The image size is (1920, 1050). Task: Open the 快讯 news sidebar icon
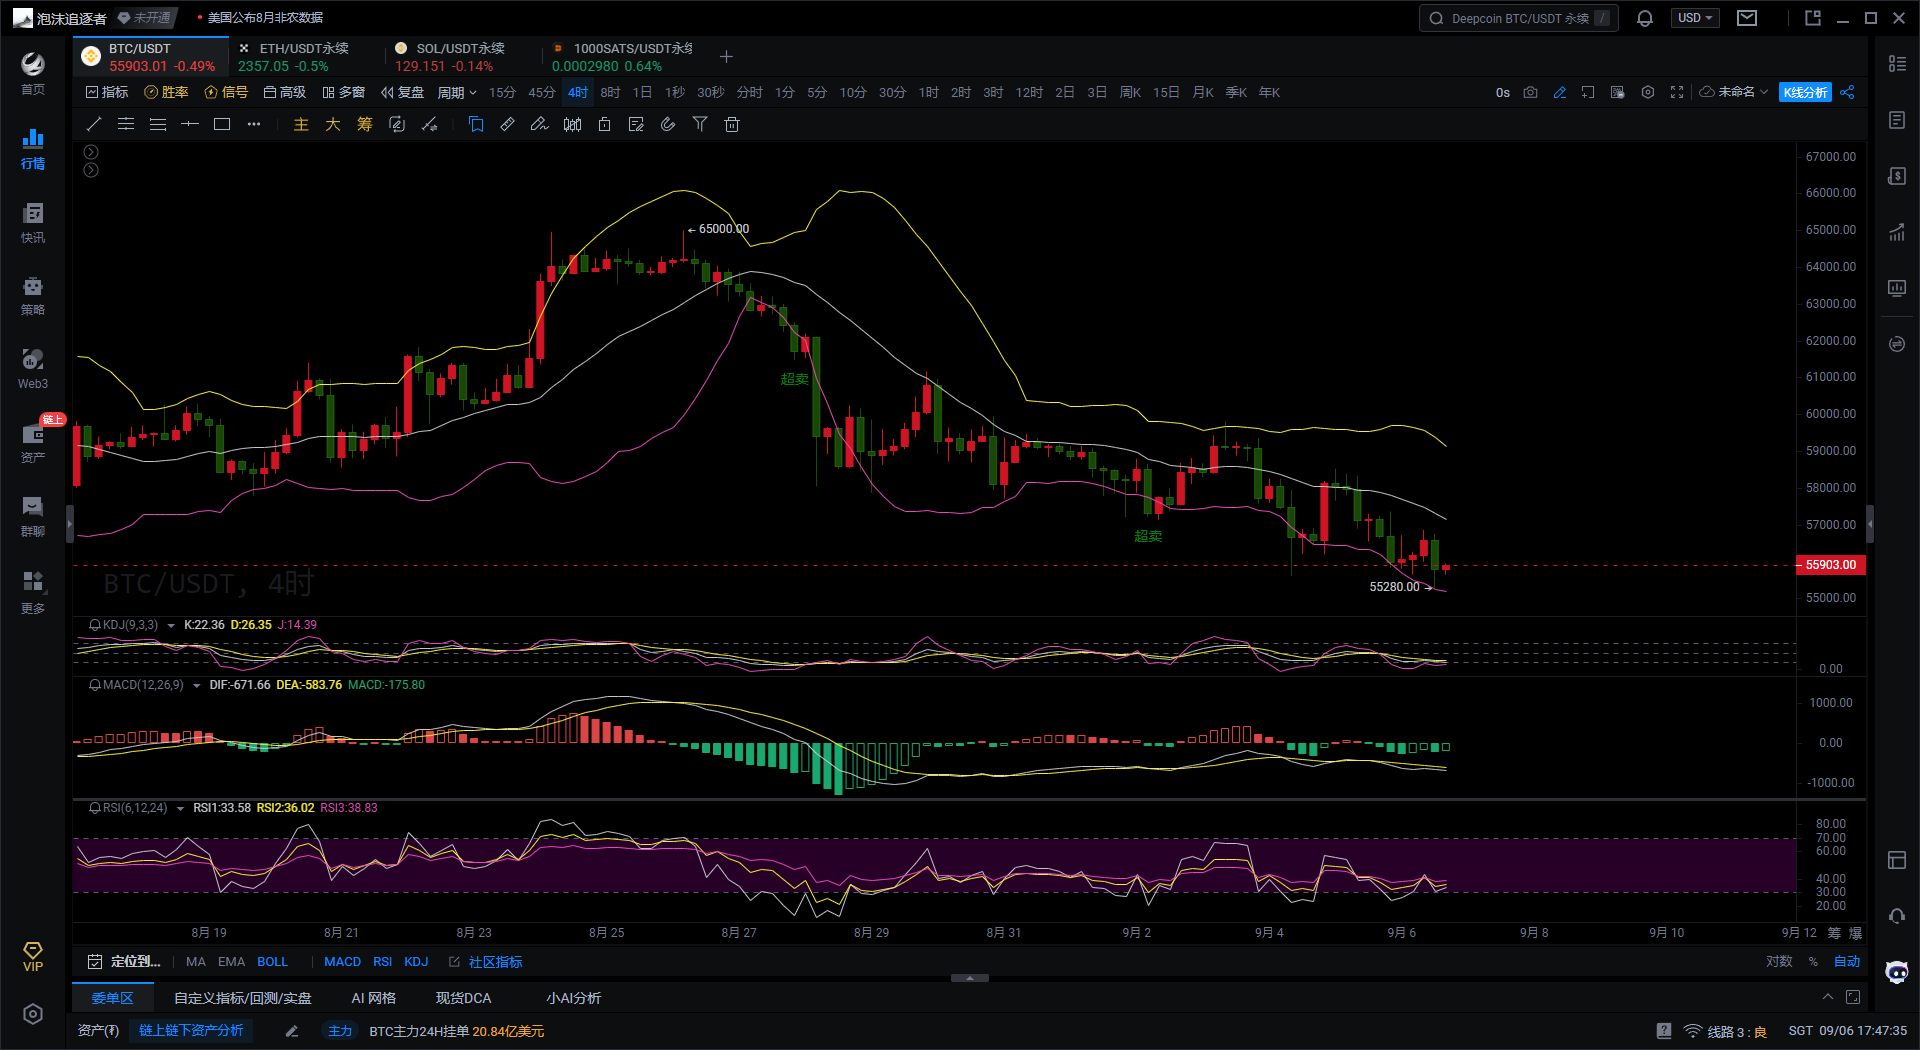click(x=33, y=222)
